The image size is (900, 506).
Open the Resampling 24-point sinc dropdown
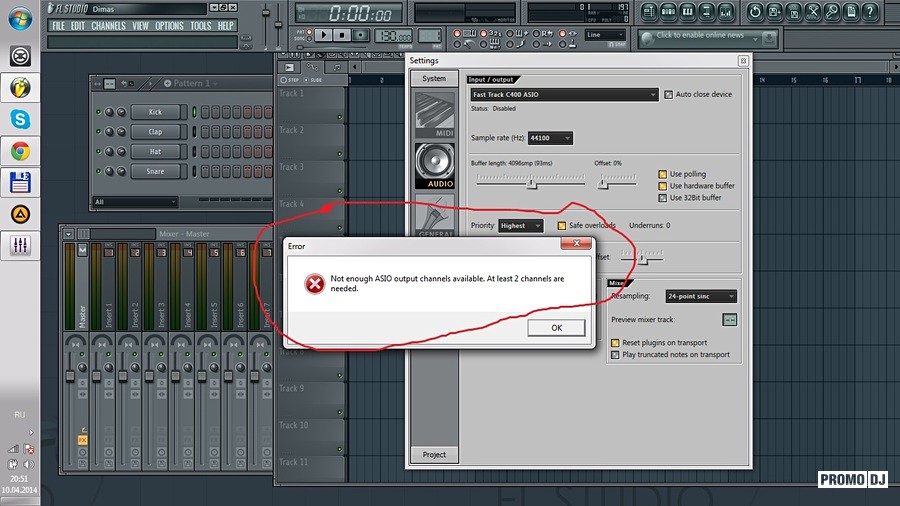click(x=701, y=297)
